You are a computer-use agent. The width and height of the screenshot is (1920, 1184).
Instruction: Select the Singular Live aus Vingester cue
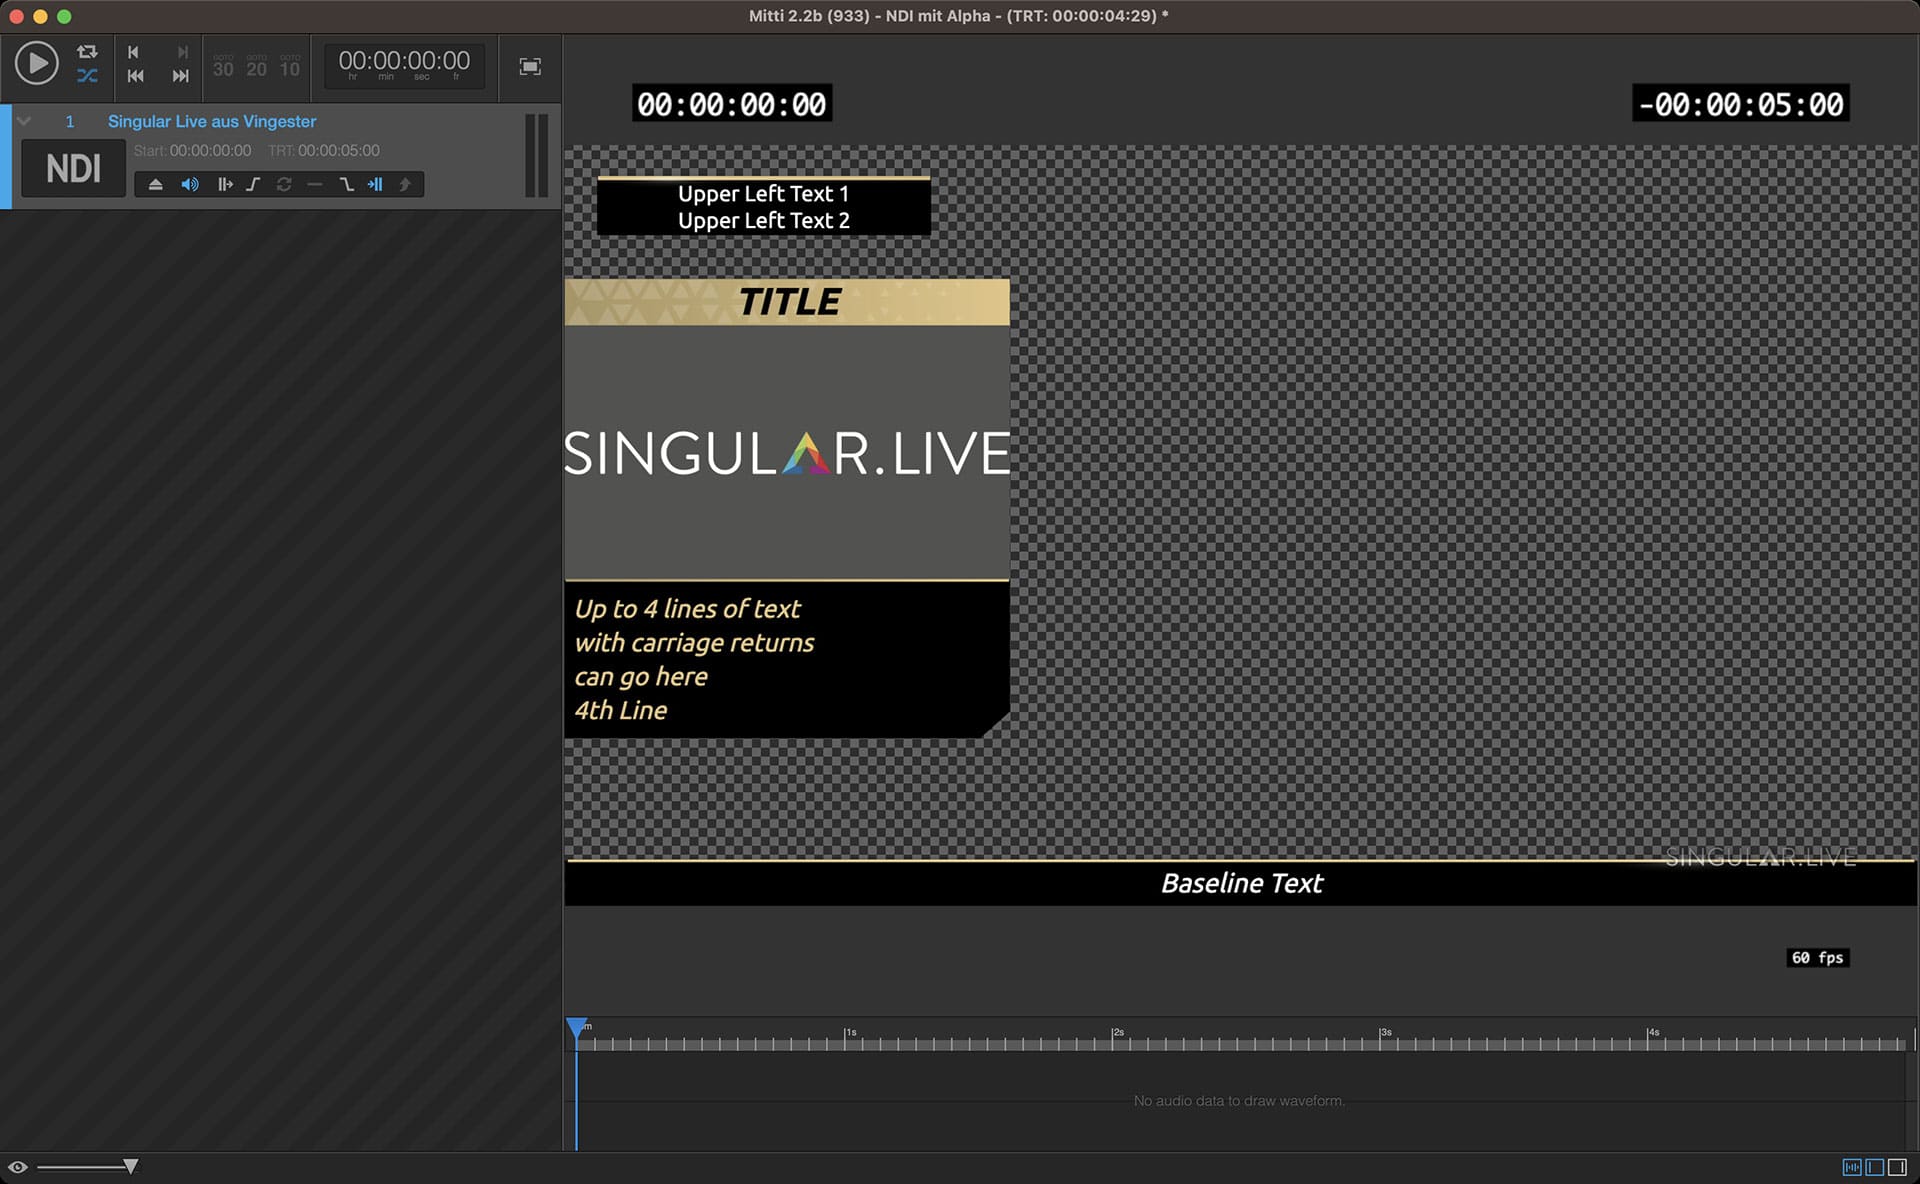click(212, 121)
